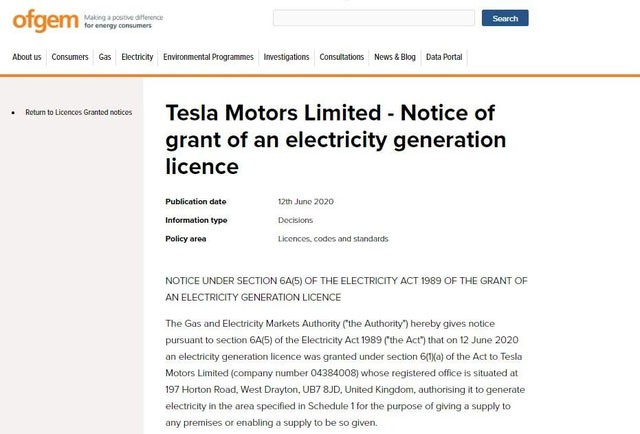
Task: Open the Consultations section
Action: [342, 57]
